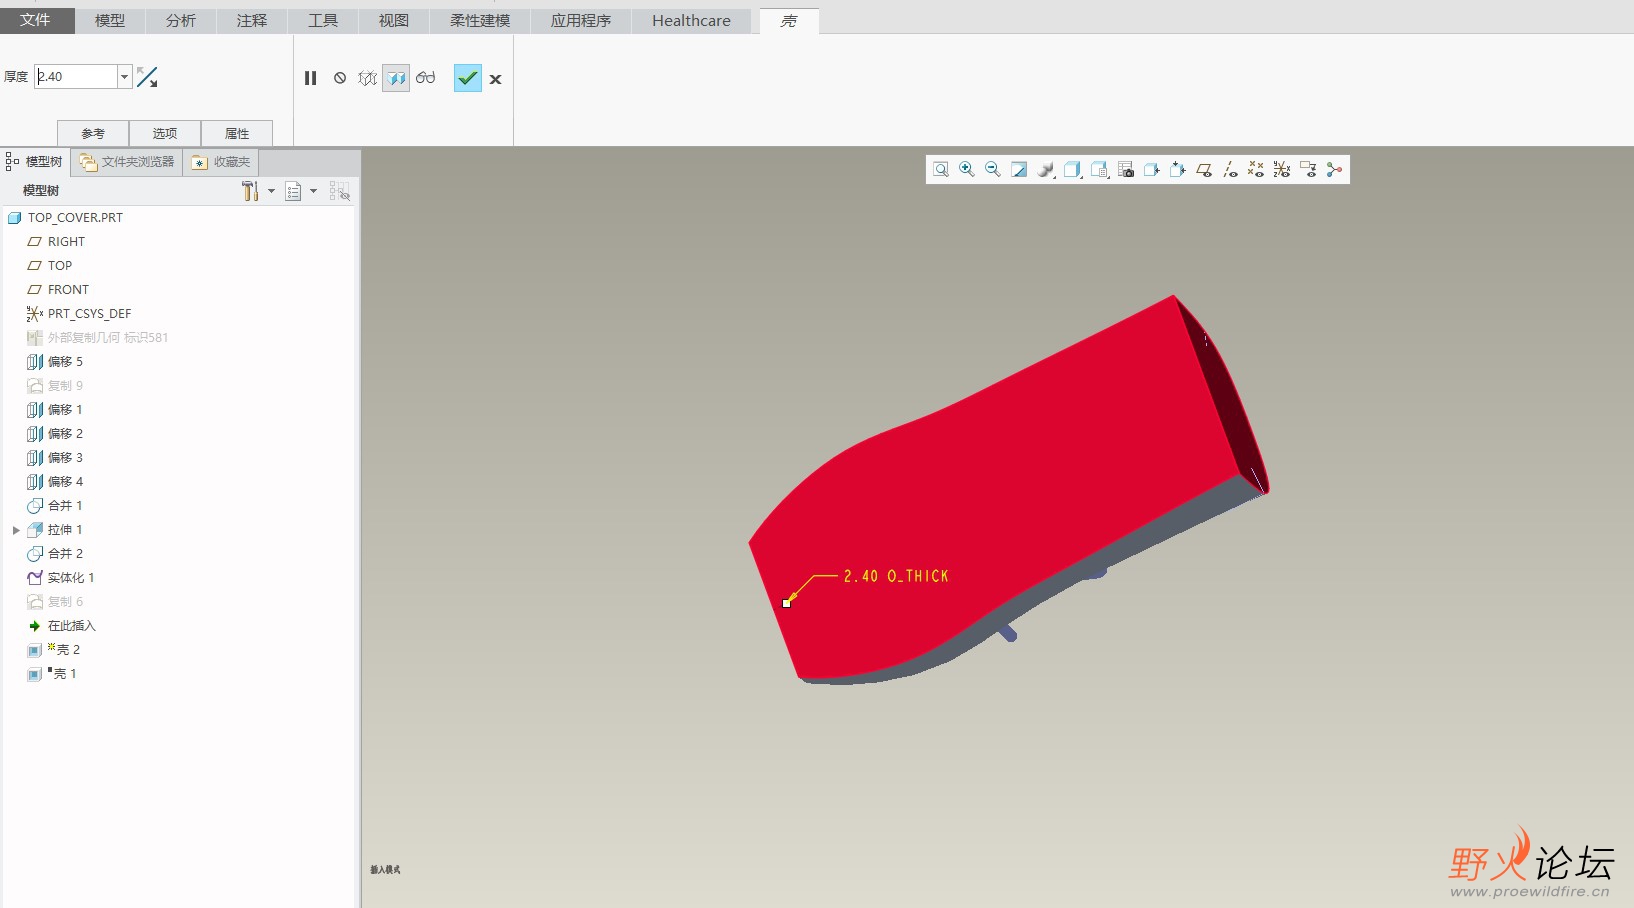Switch to 文件夹浏览器 tab
Image resolution: width=1634 pixels, height=908 pixels.
click(127, 162)
